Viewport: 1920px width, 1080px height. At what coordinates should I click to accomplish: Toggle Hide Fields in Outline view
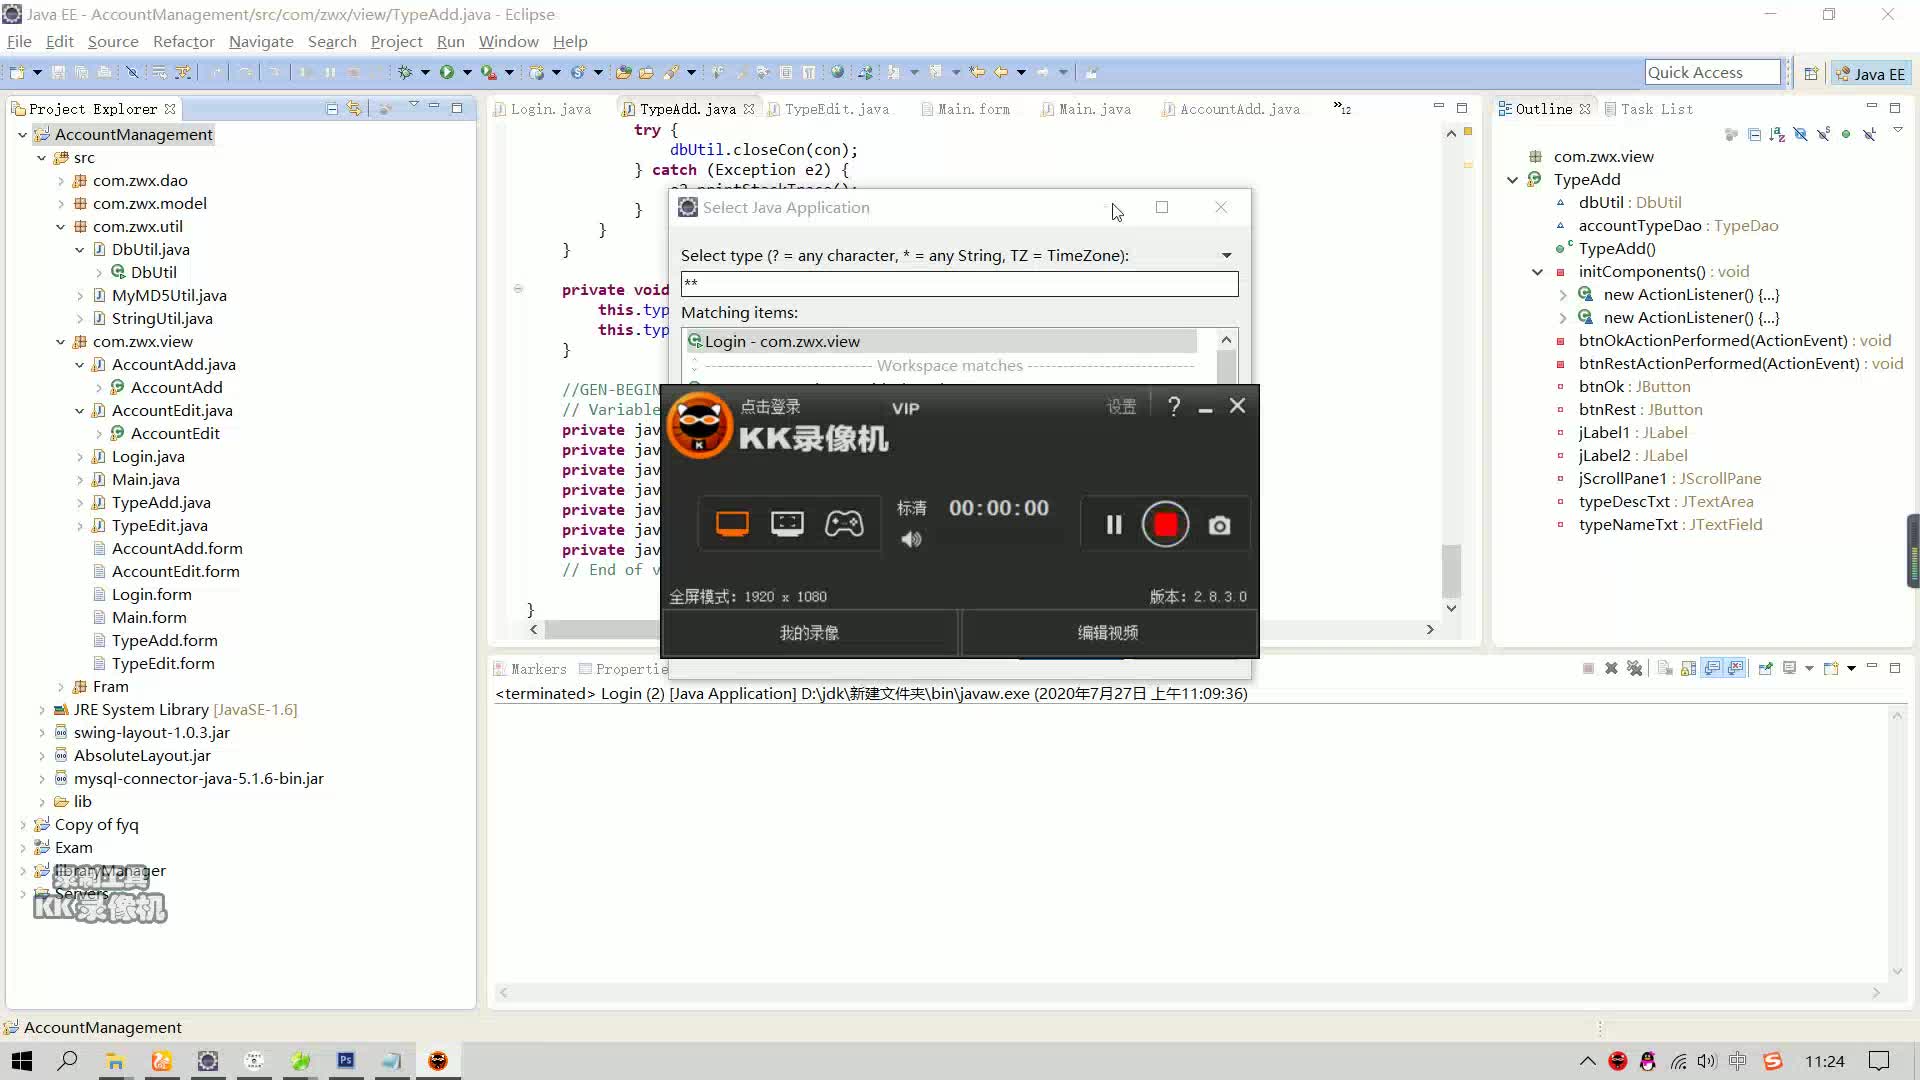pos(1800,134)
